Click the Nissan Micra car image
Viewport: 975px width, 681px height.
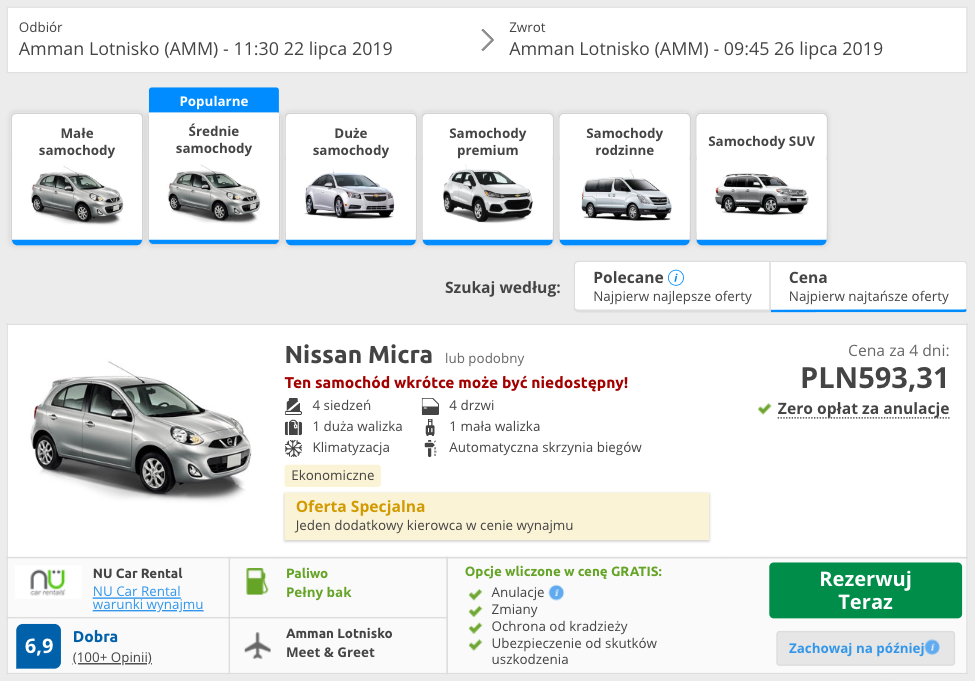pos(141,429)
